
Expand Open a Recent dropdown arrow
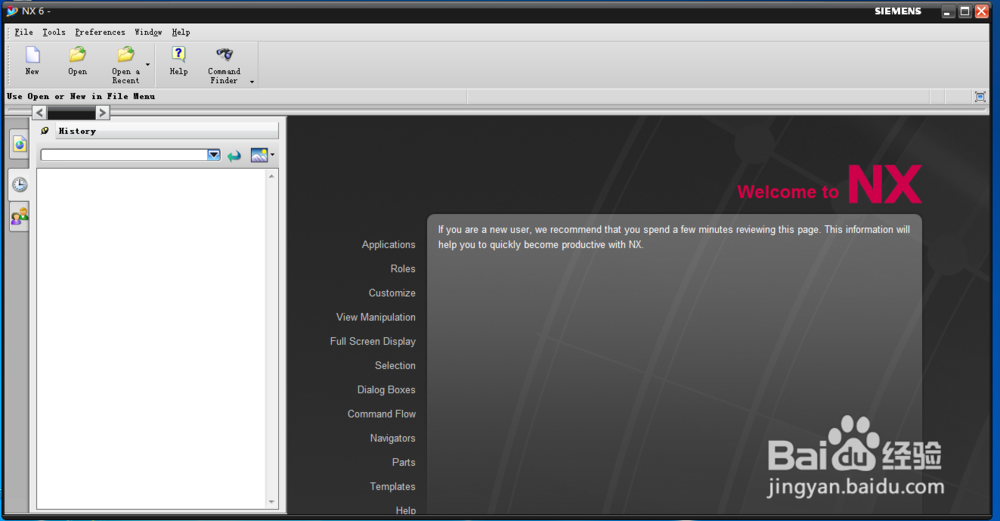coord(147,64)
